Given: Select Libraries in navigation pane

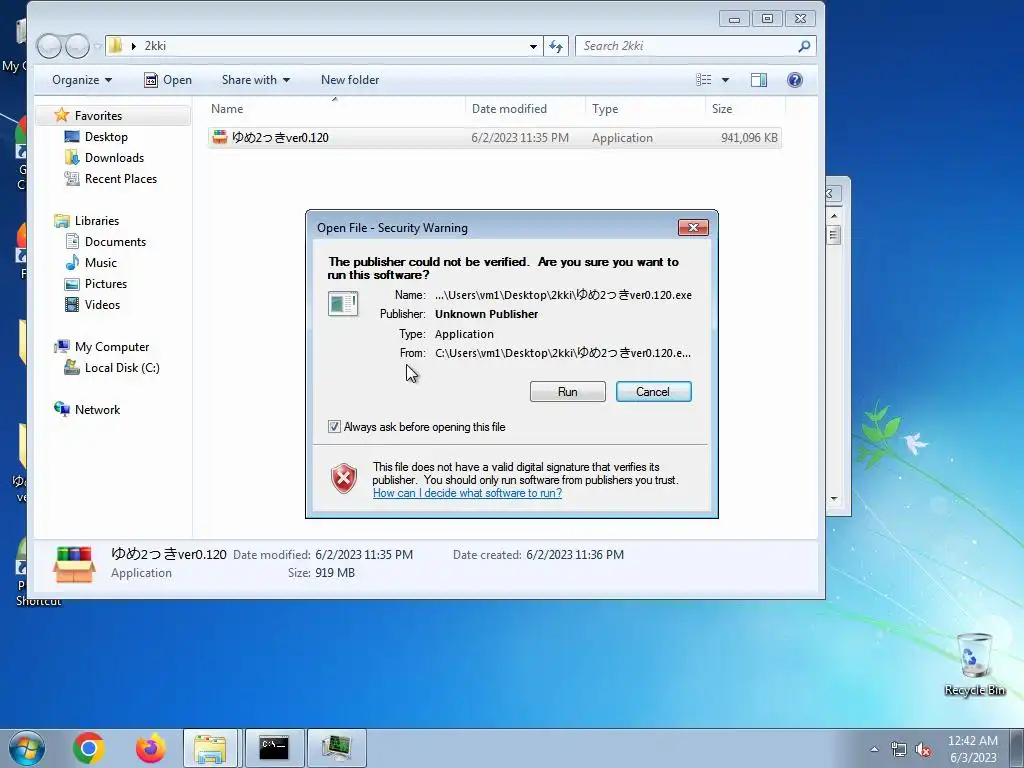Looking at the screenshot, I should pos(97,221).
